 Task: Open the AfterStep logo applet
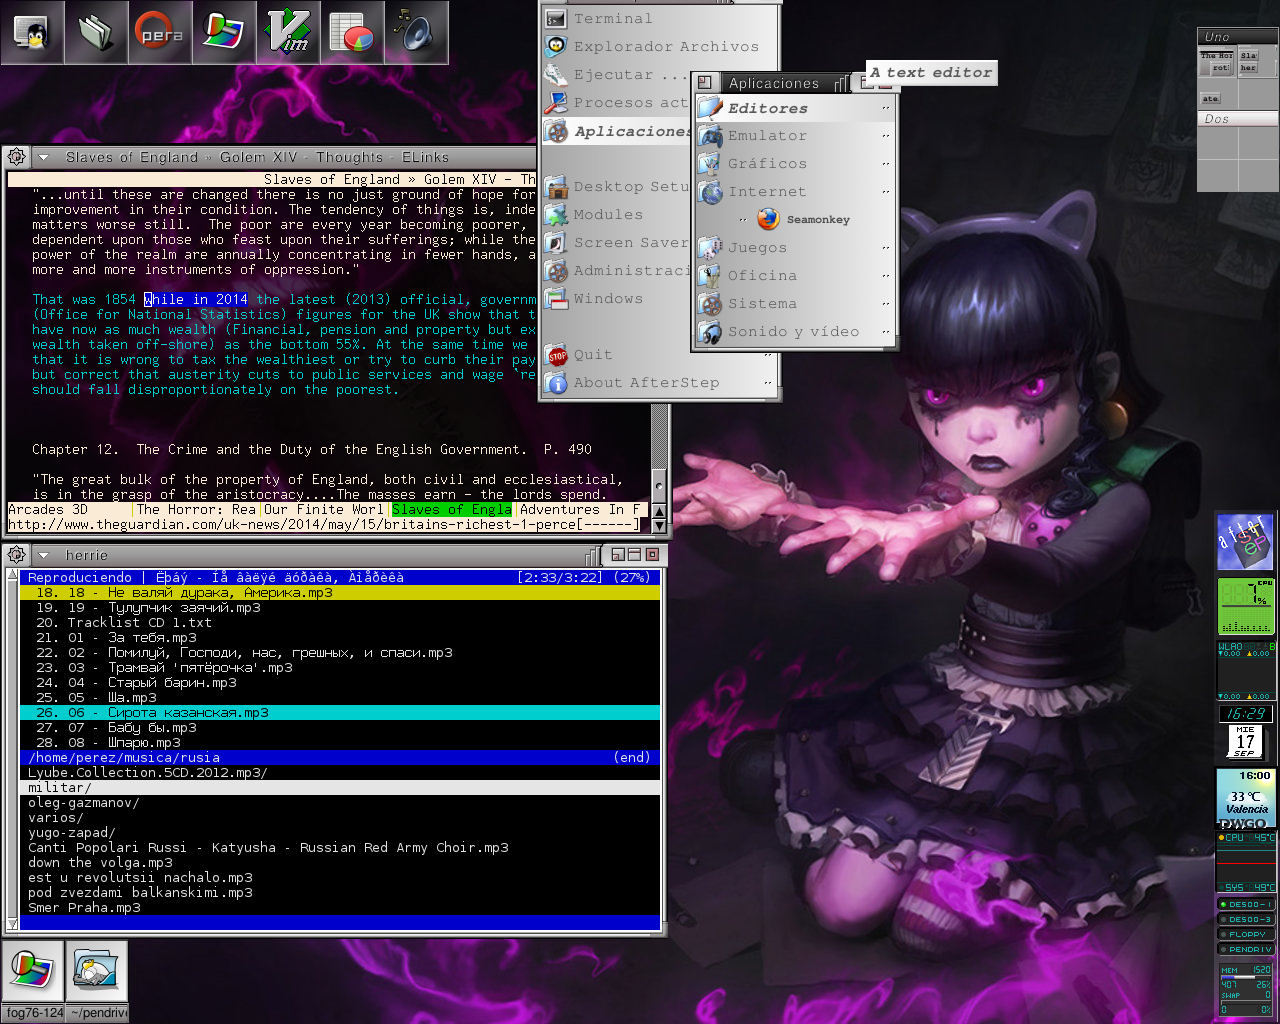pyautogui.click(x=1245, y=542)
